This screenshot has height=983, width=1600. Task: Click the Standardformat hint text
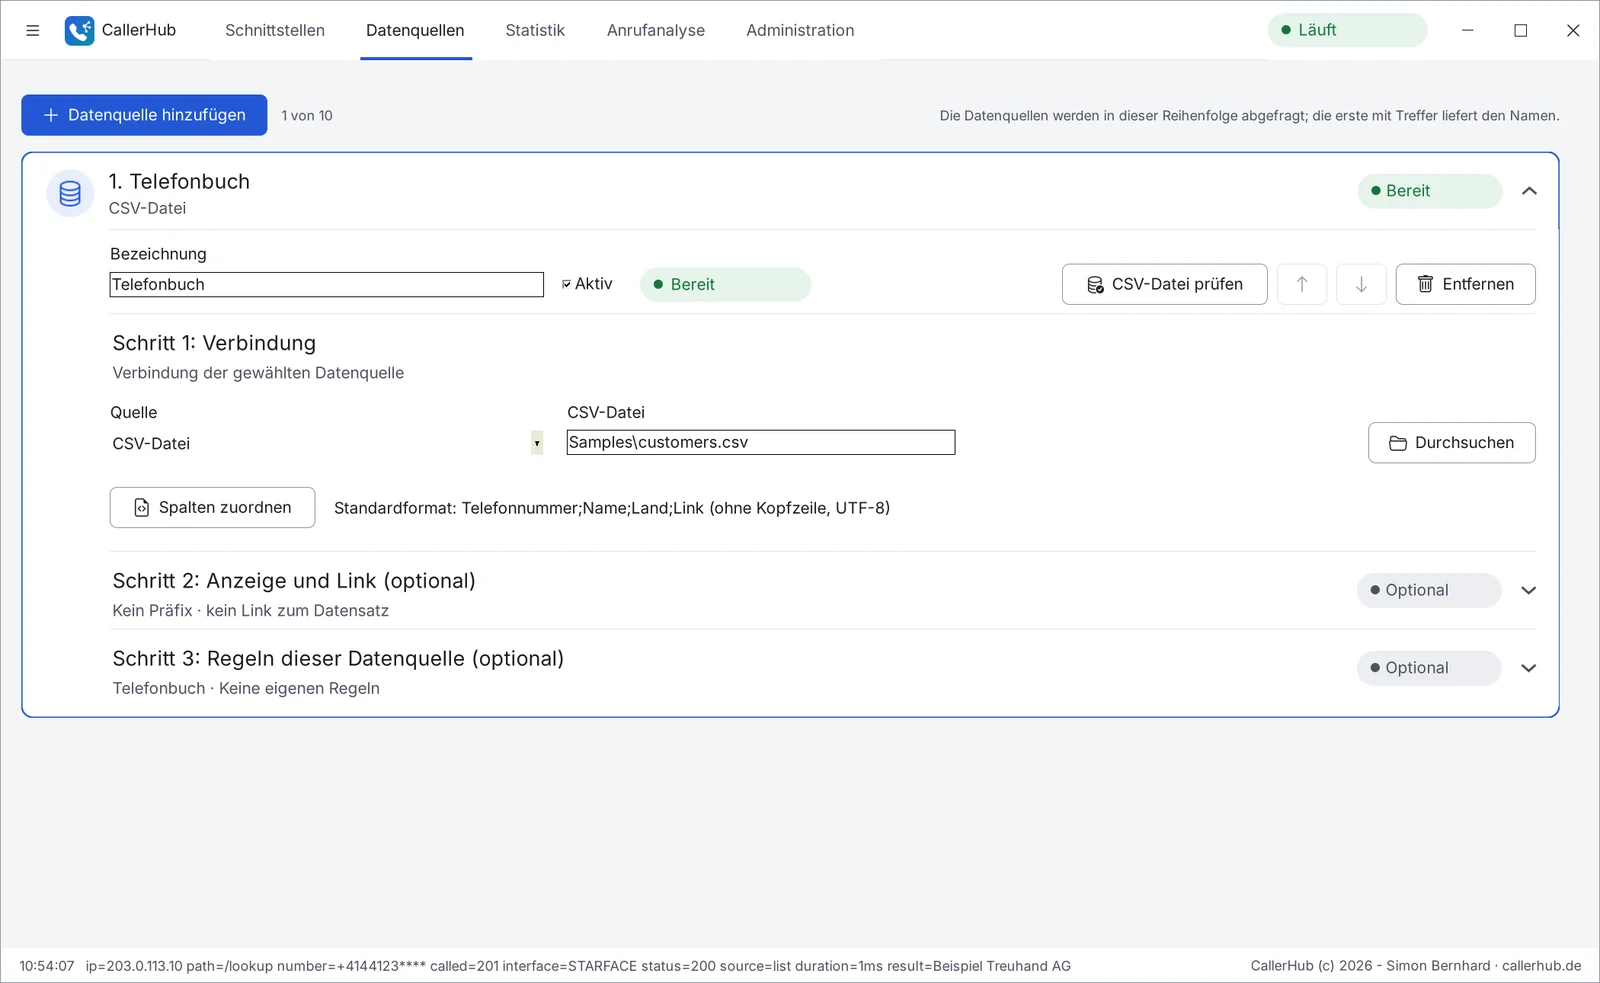coord(612,508)
